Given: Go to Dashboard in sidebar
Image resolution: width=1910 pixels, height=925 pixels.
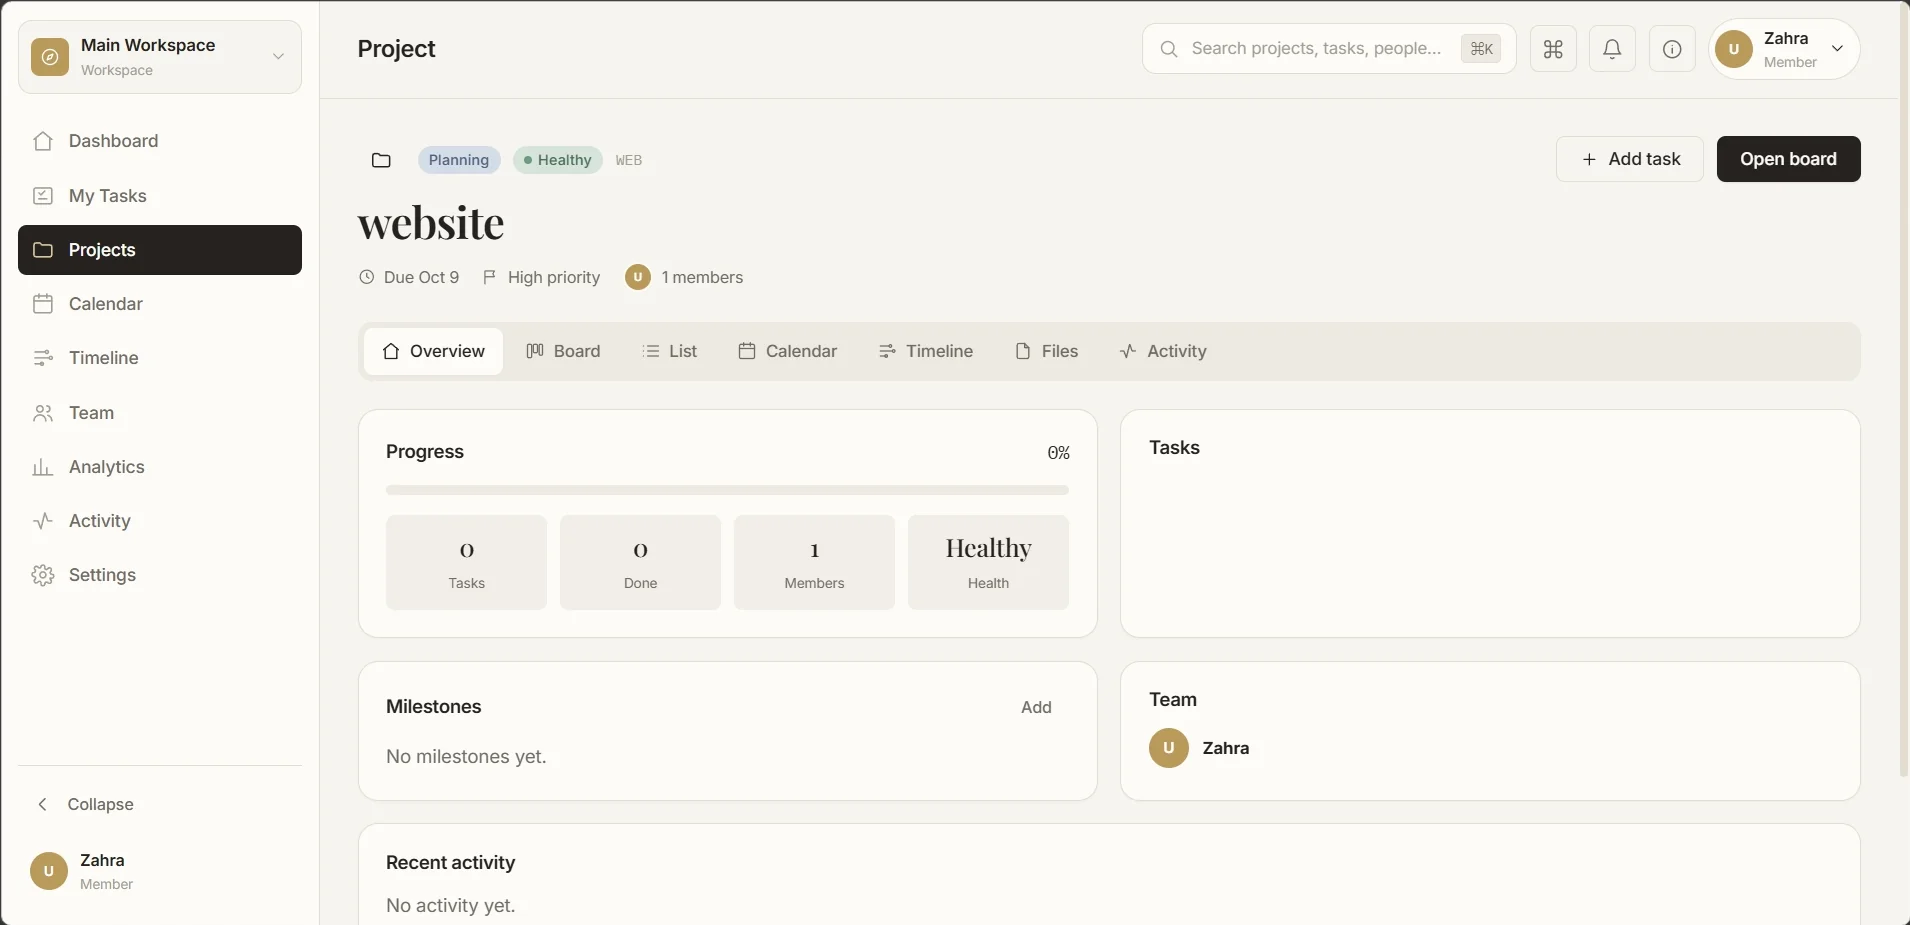Looking at the screenshot, I should [x=160, y=141].
